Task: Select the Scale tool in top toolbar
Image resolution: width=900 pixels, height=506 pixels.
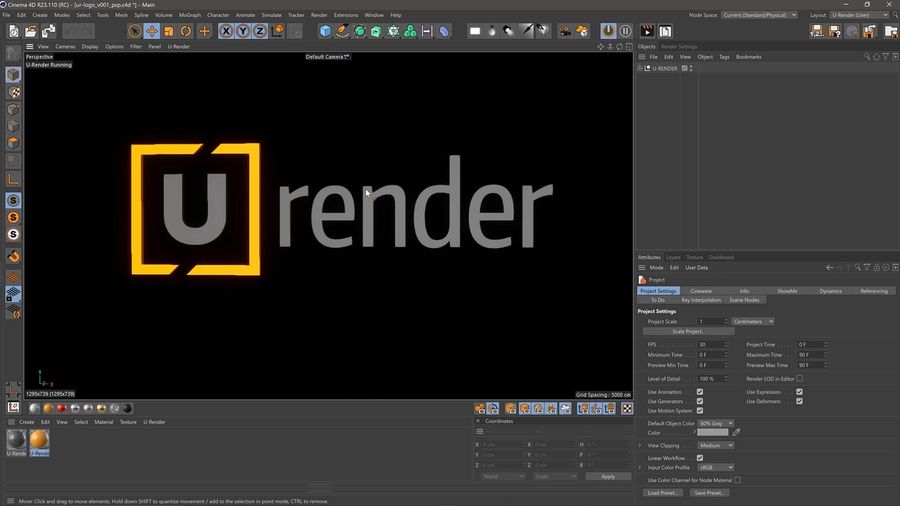Action: click(x=169, y=31)
